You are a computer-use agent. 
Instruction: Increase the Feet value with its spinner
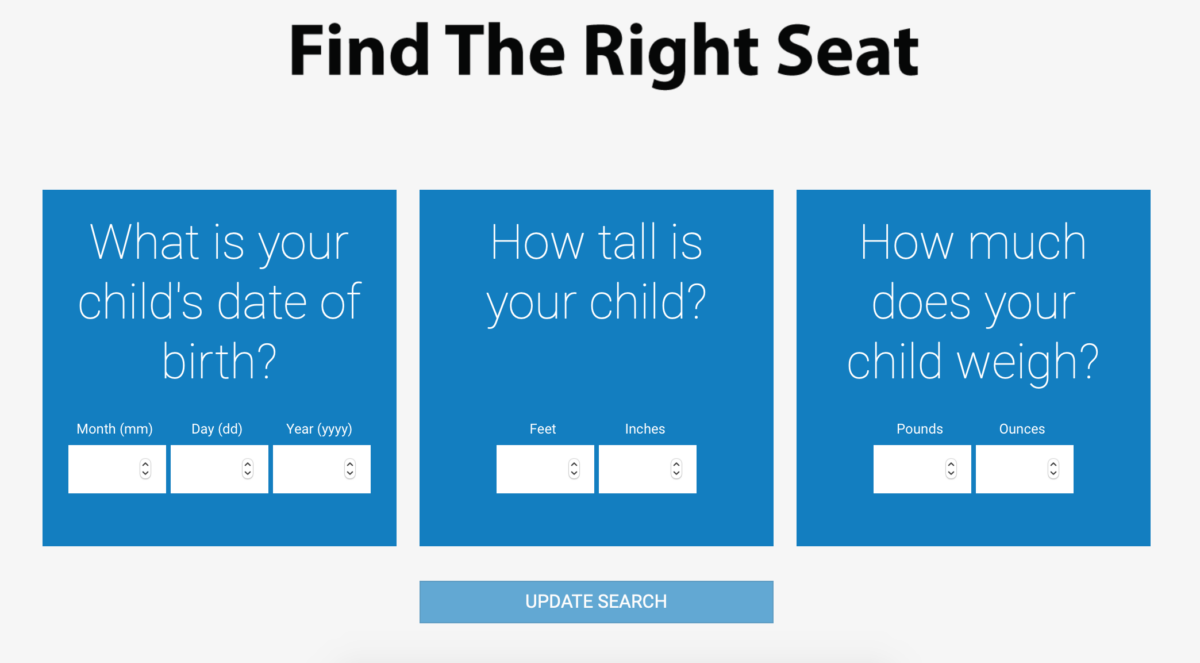click(x=576, y=463)
